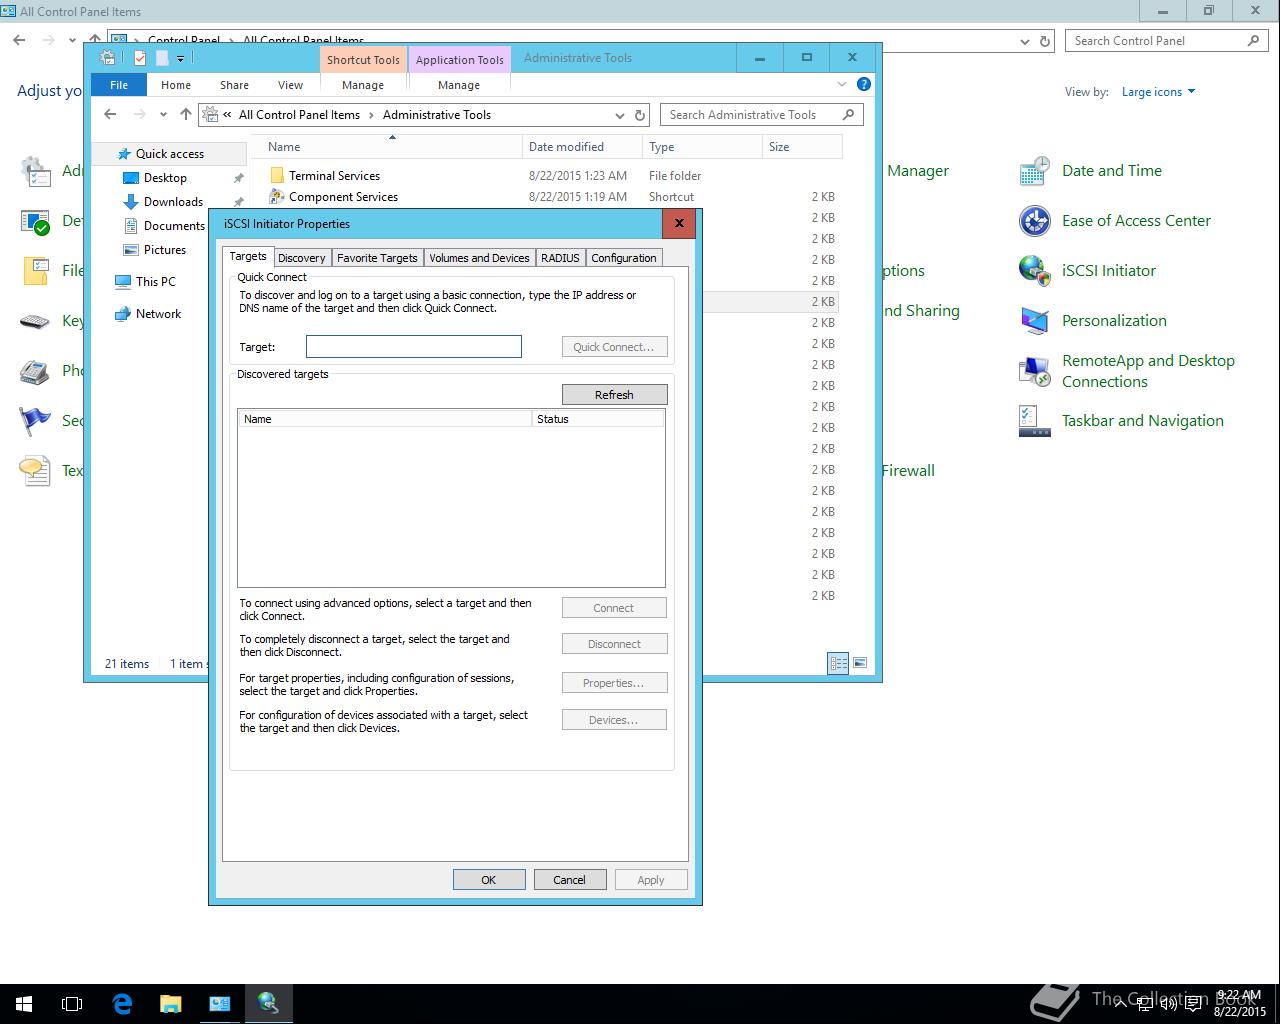Close the iSCSI Initiator Properties dialog
This screenshot has width=1280, height=1024.
[679, 223]
